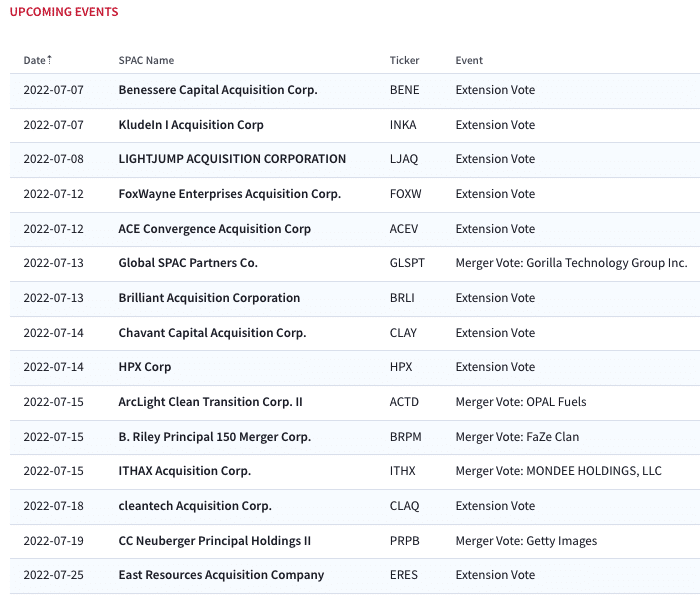Select Extension Vote in East Resources row
700x595 pixels.
[495, 575]
